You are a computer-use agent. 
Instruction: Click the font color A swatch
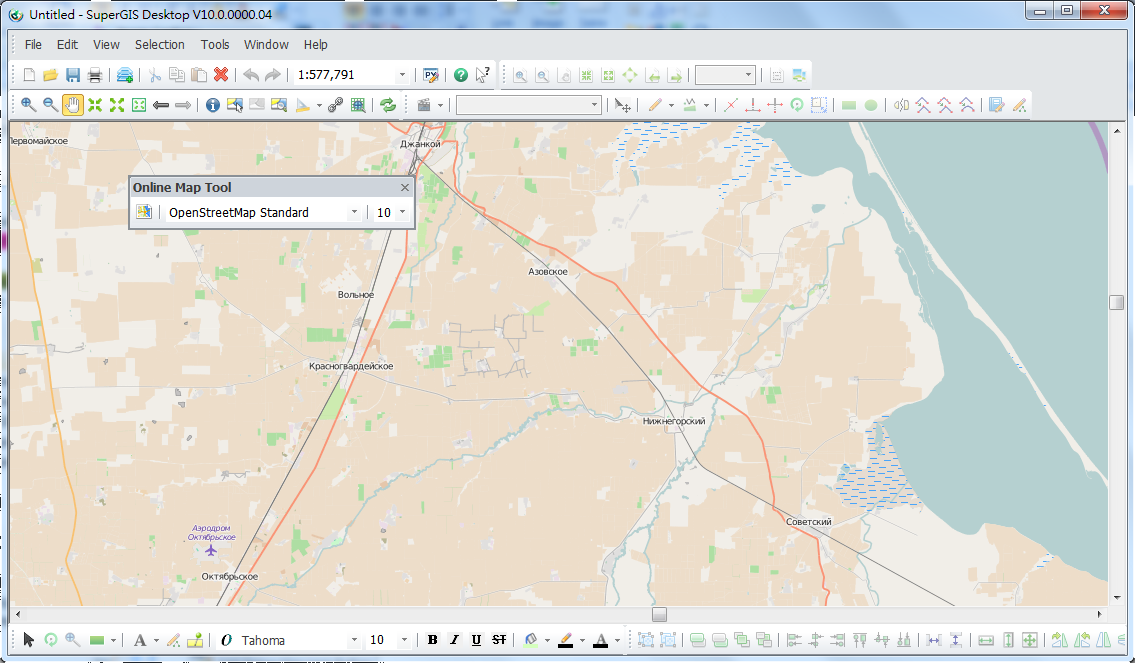[x=601, y=640]
